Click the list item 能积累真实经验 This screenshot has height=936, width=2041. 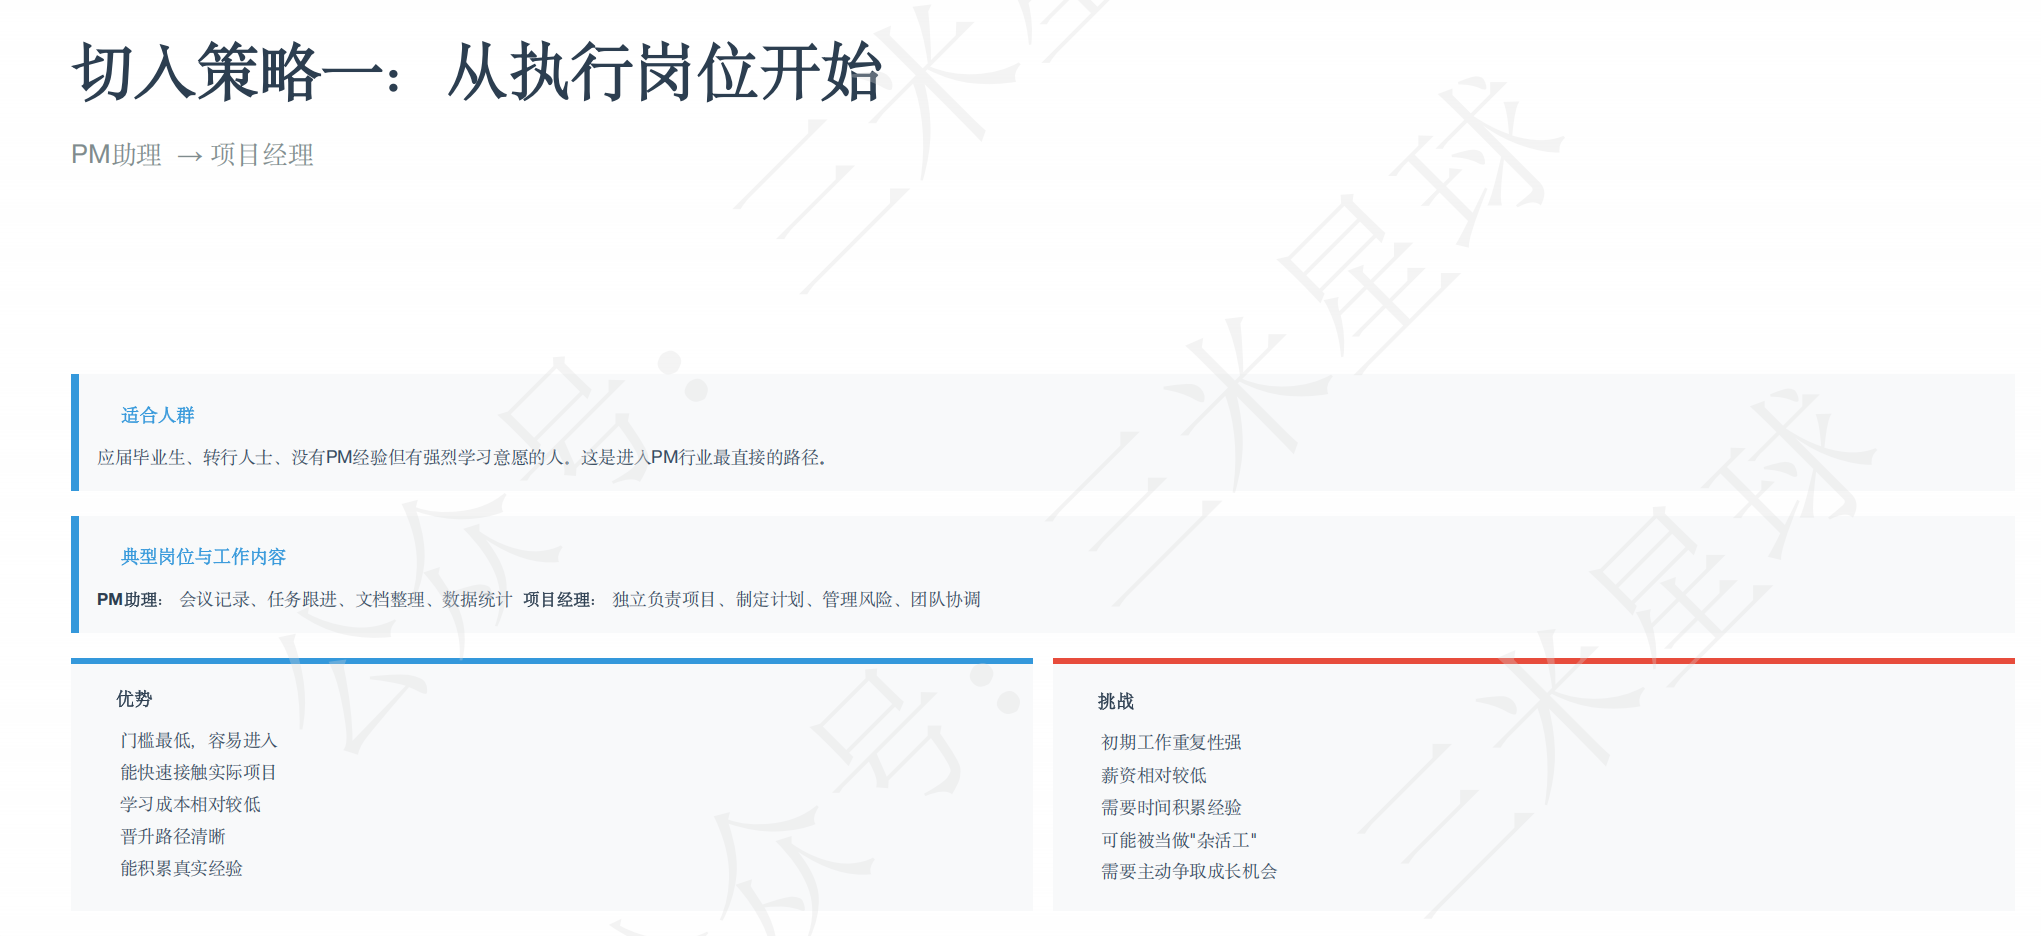pyautogui.click(x=181, y=869)
